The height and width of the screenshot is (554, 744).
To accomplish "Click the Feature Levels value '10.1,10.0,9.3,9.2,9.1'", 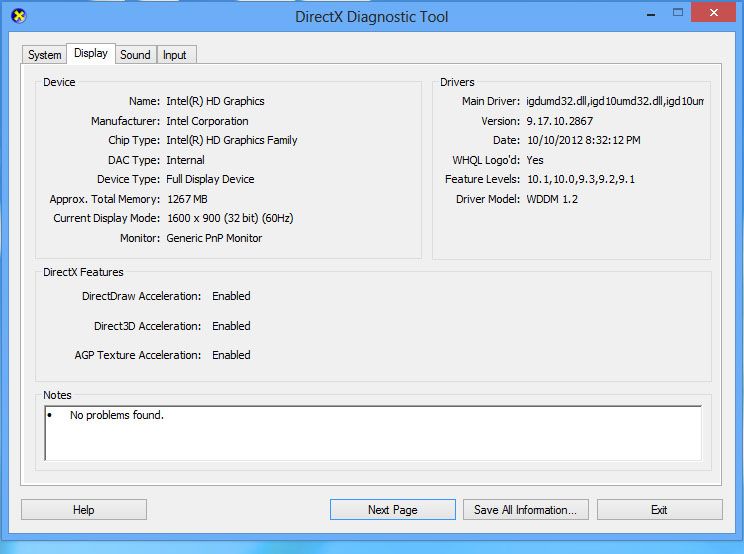I will point(581,179).
